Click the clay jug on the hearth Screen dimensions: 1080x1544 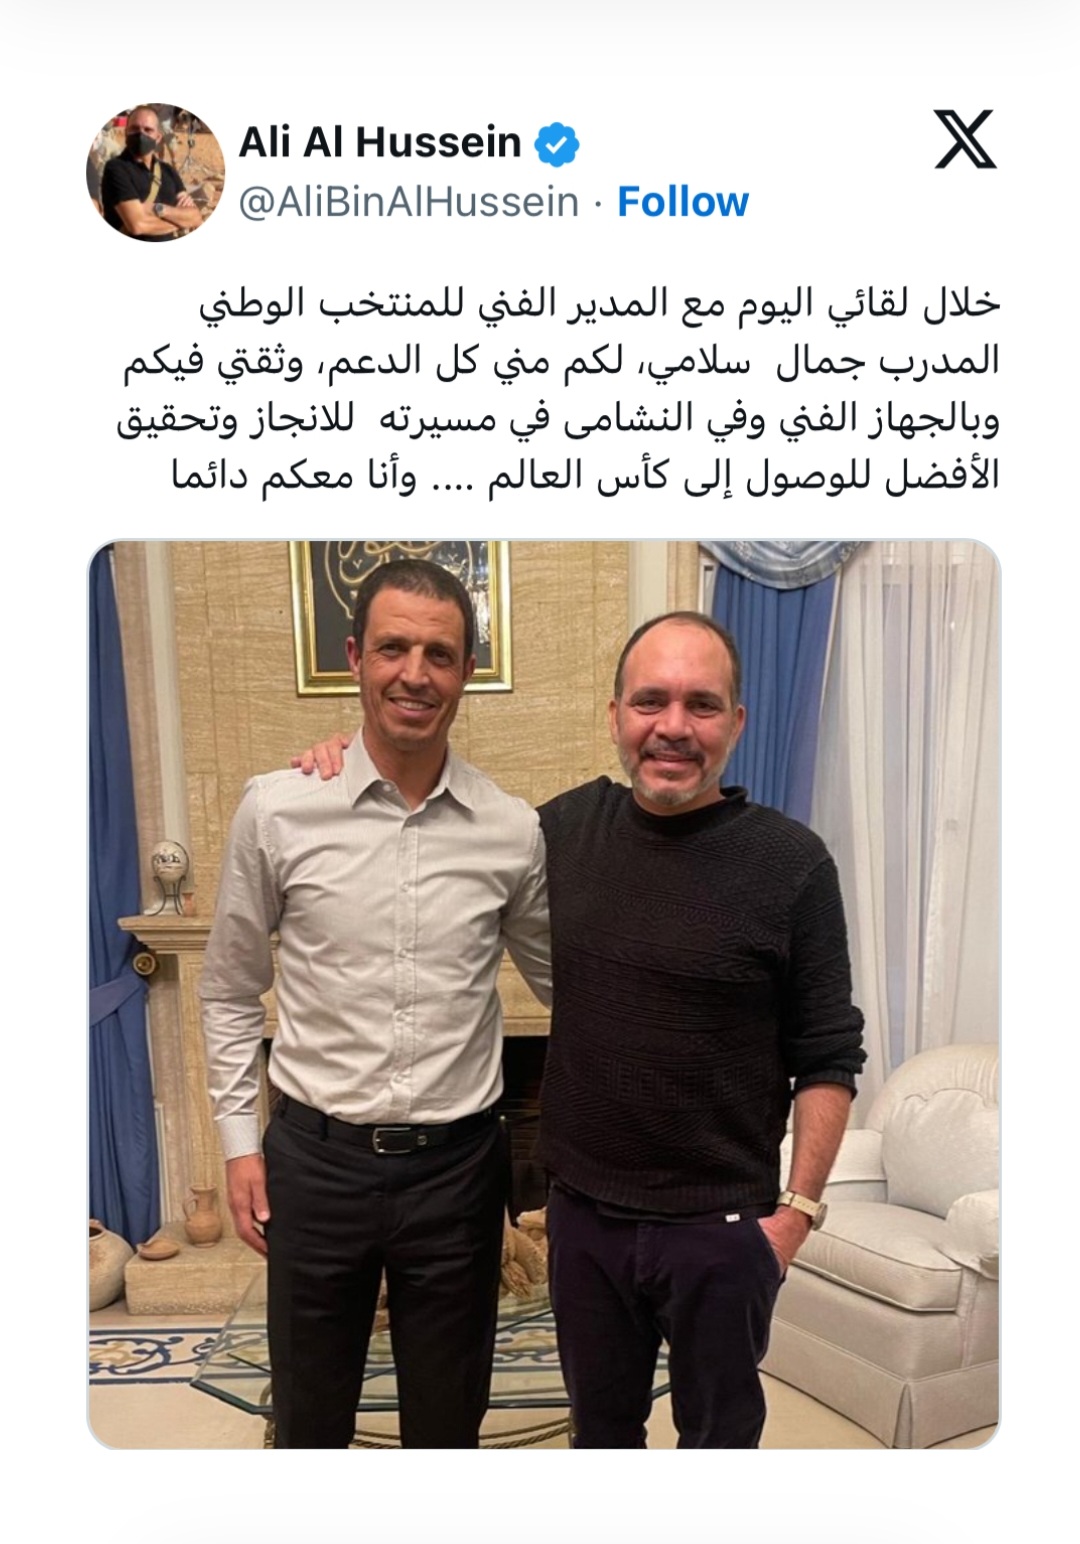click(201, 1215)
